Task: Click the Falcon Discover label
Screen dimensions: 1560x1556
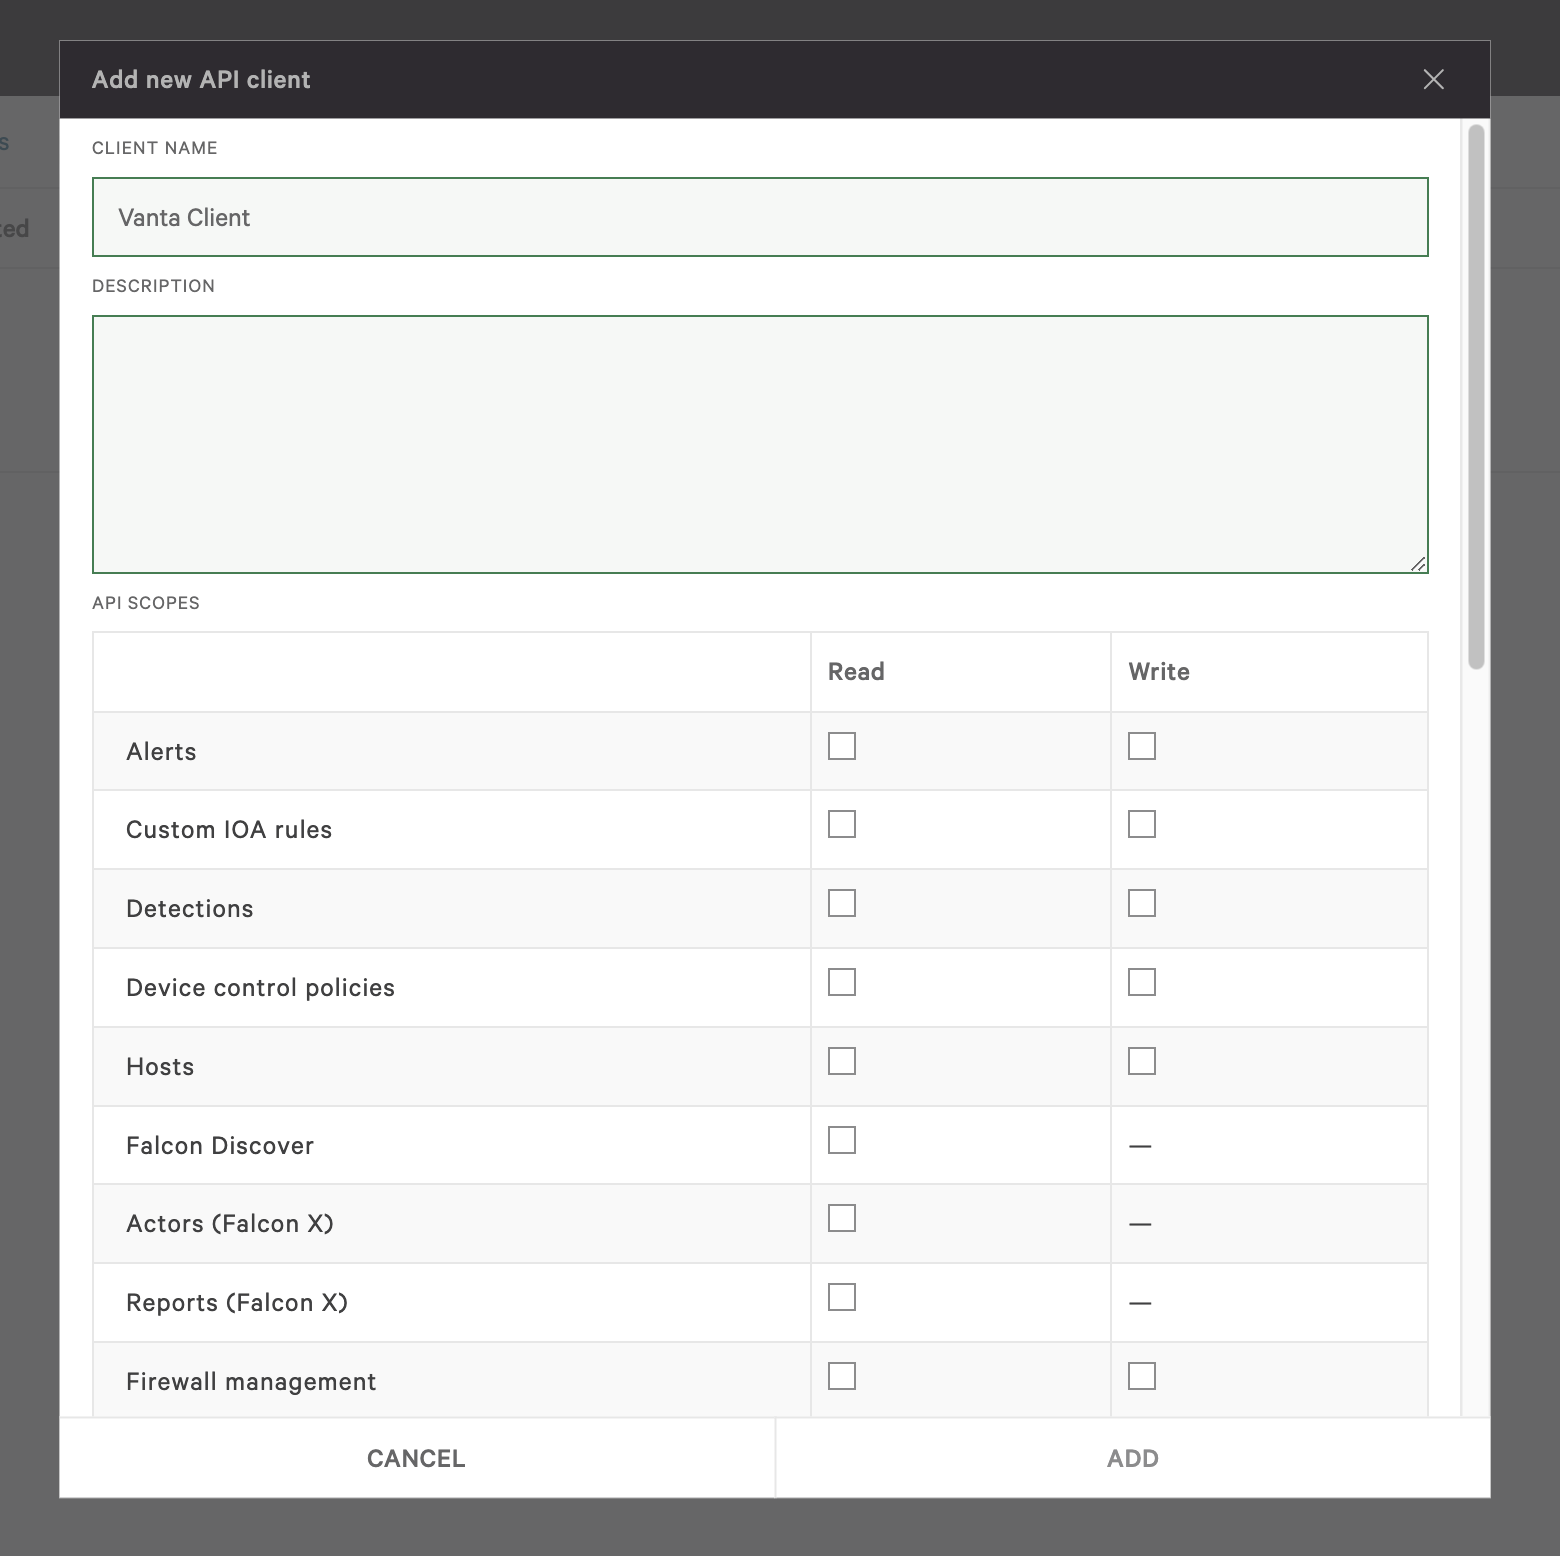Action: click(220, 1146)
